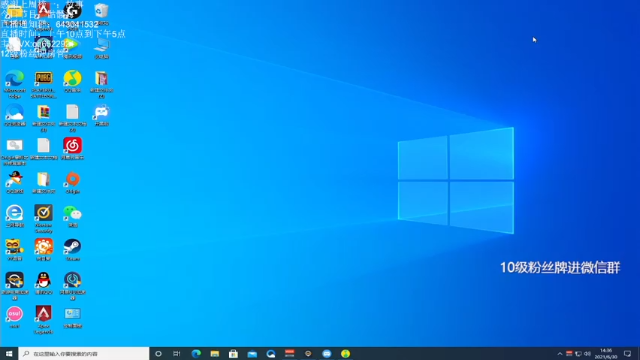Launch Microsoft Edge from the desktop
640x360 pixels.
tap(14, 78)
